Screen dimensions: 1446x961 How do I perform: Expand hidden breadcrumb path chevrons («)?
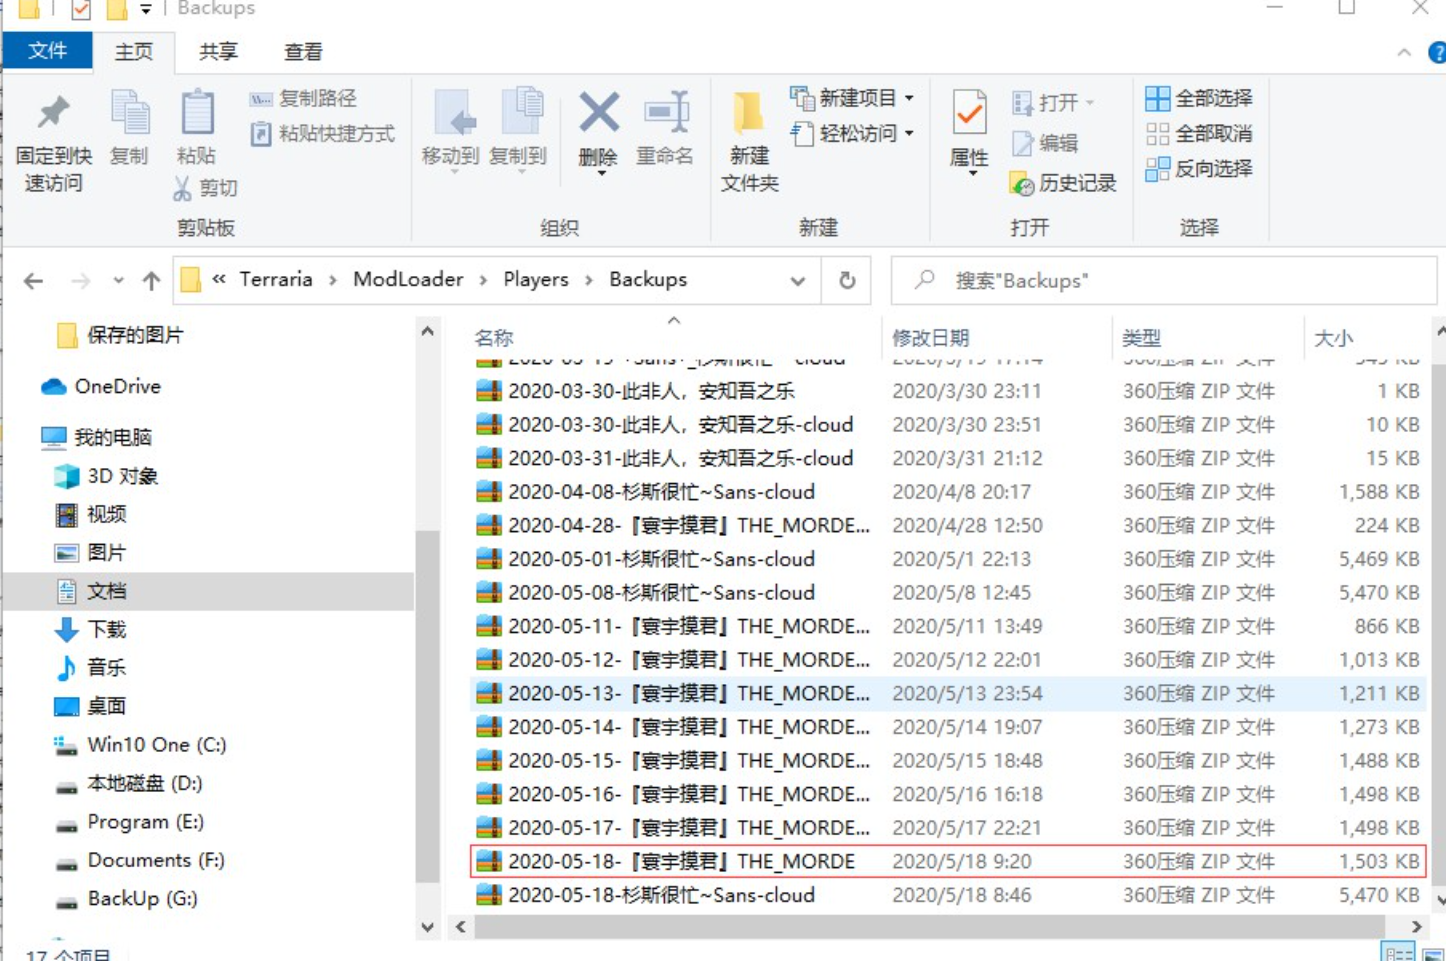coord(219,280)
